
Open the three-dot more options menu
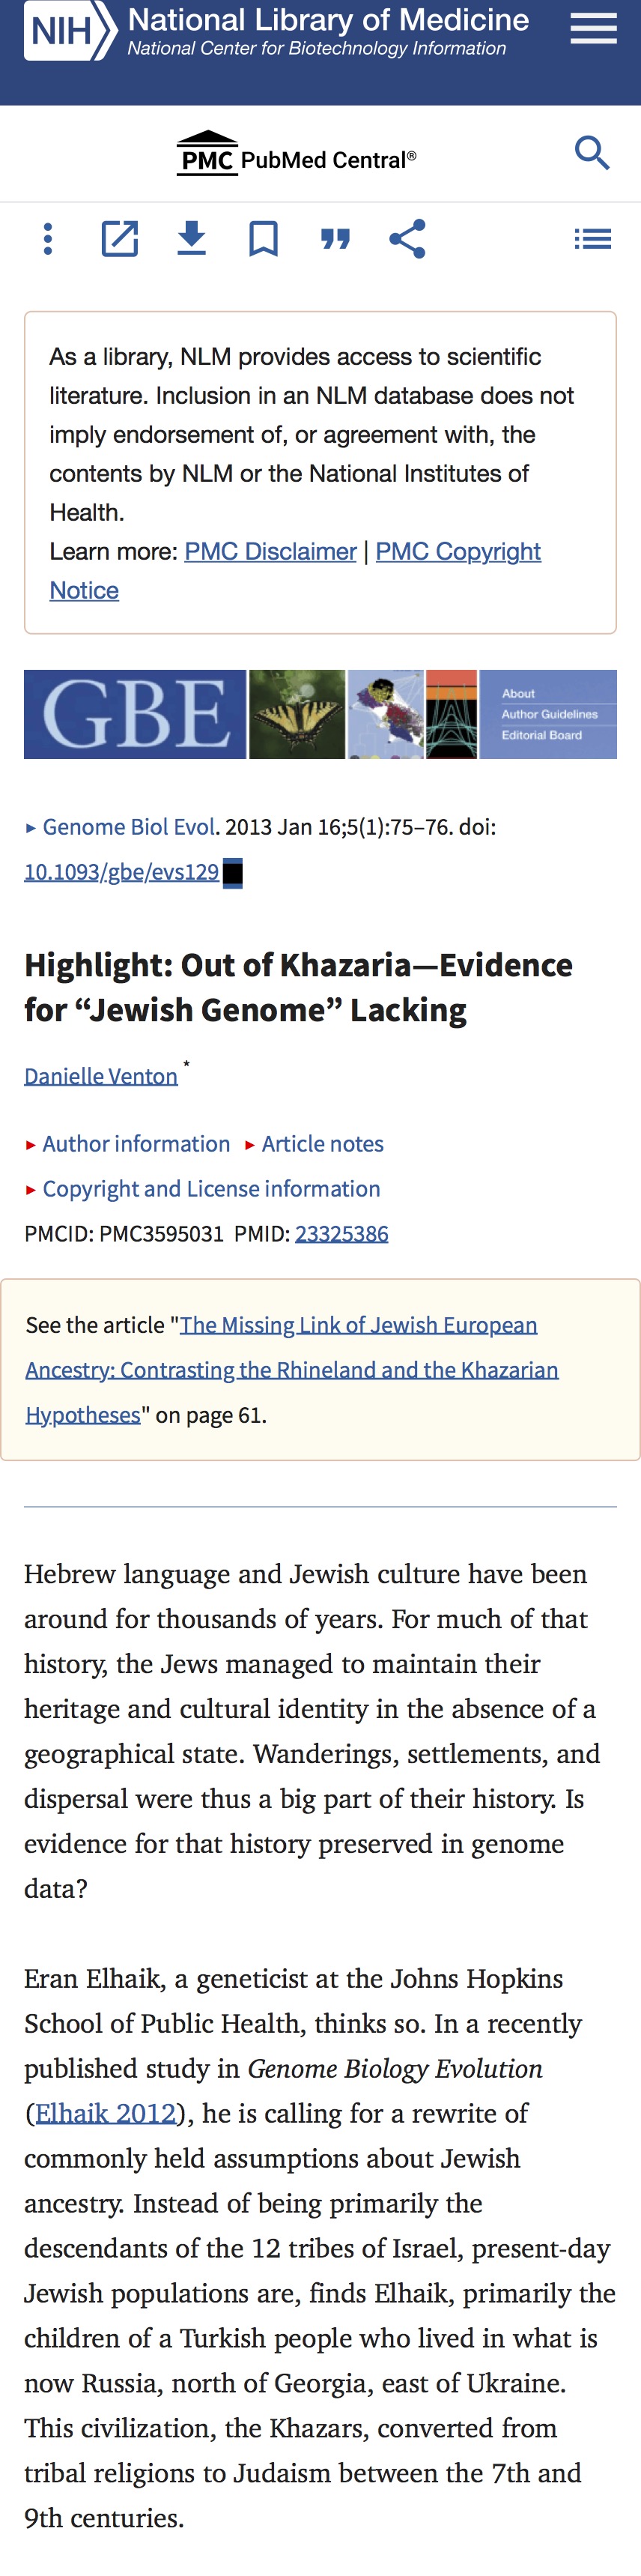click(48, 239)
